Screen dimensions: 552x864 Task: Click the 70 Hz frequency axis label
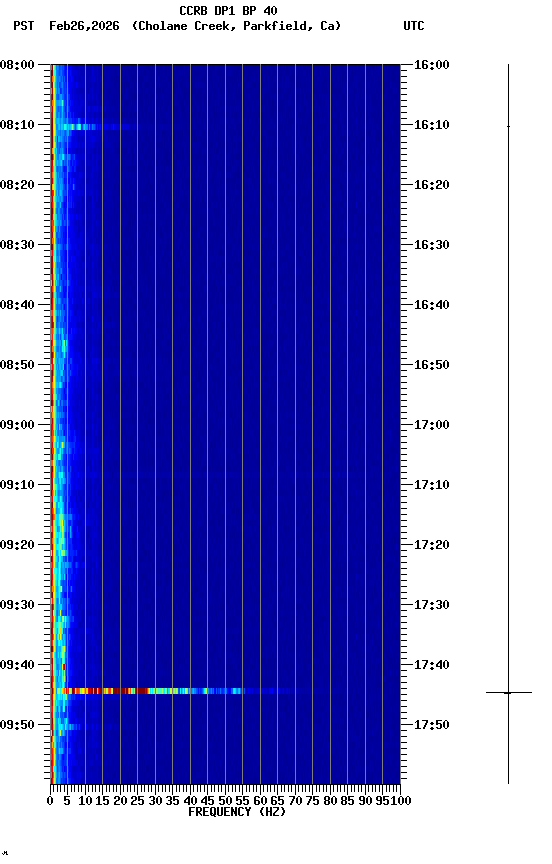(x=295, y=801)
